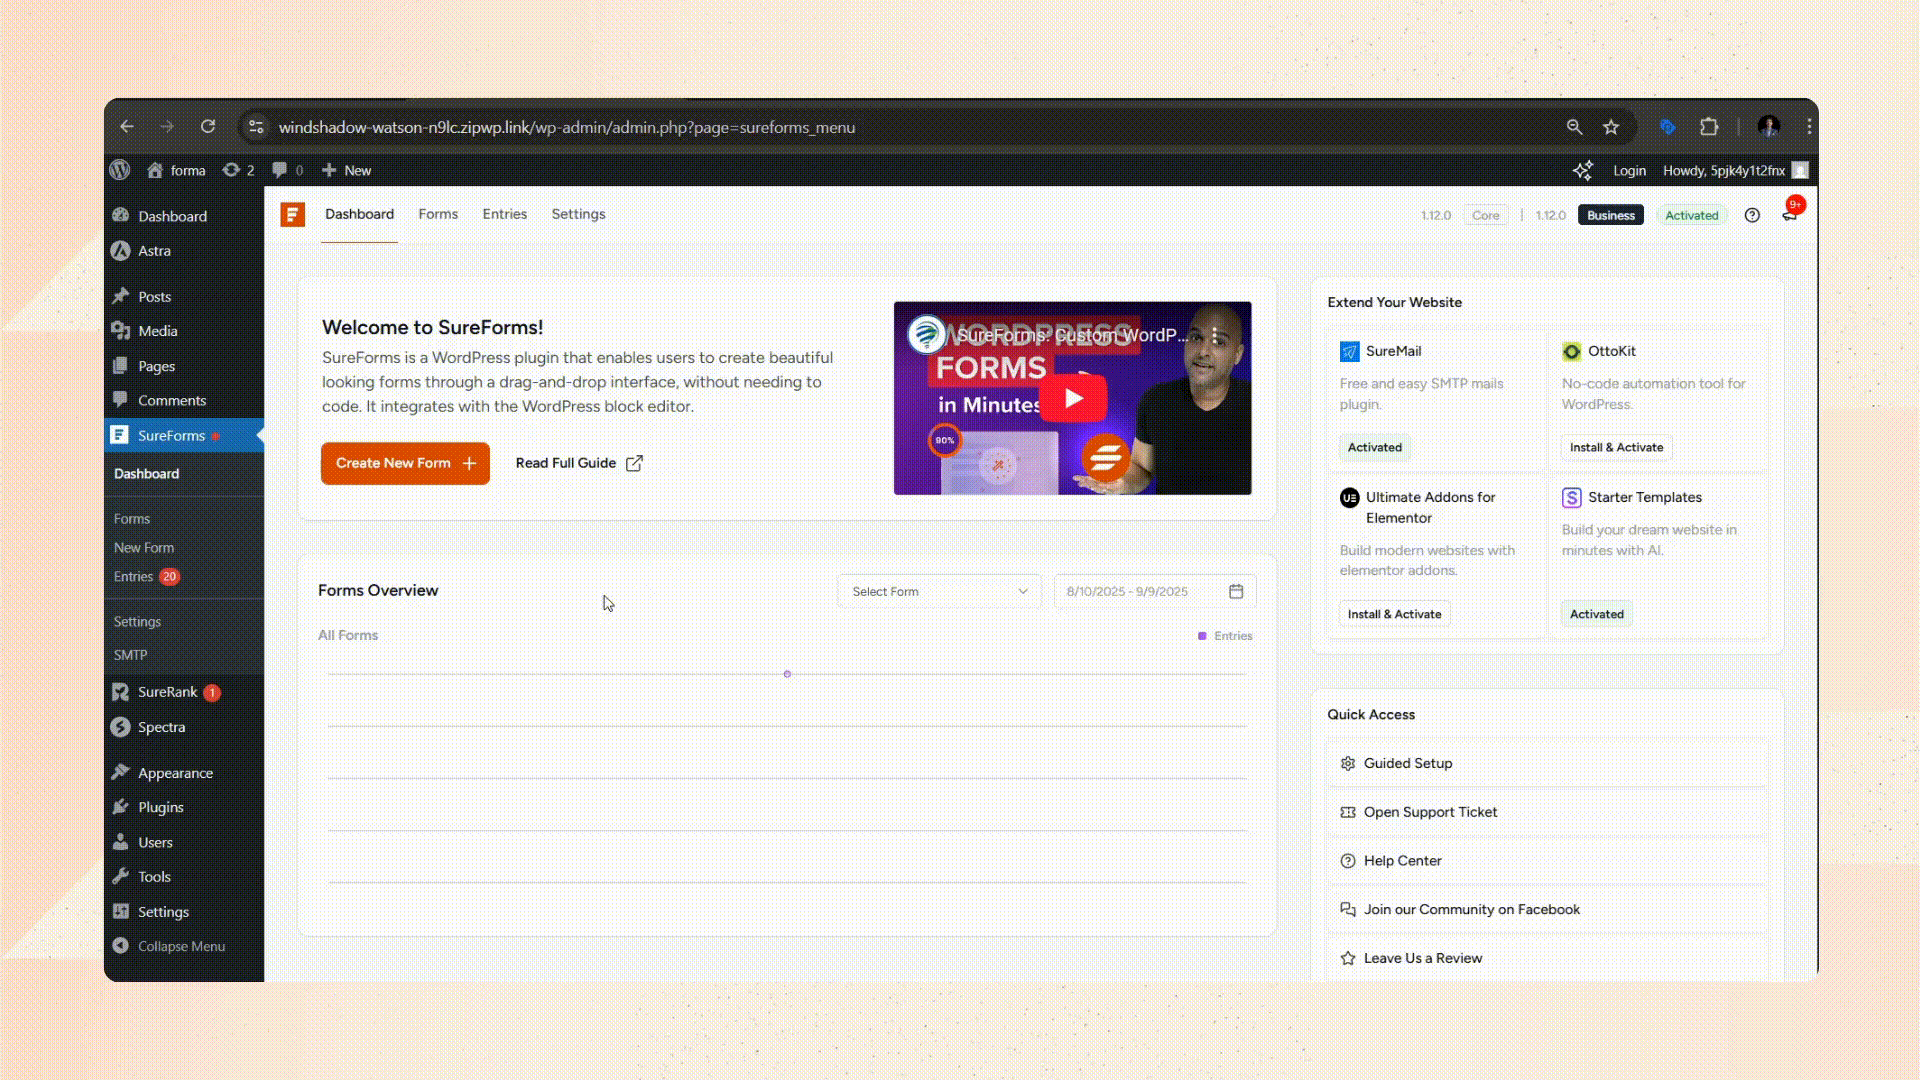Open the comments bubble in admin bar

coord(287,170)
